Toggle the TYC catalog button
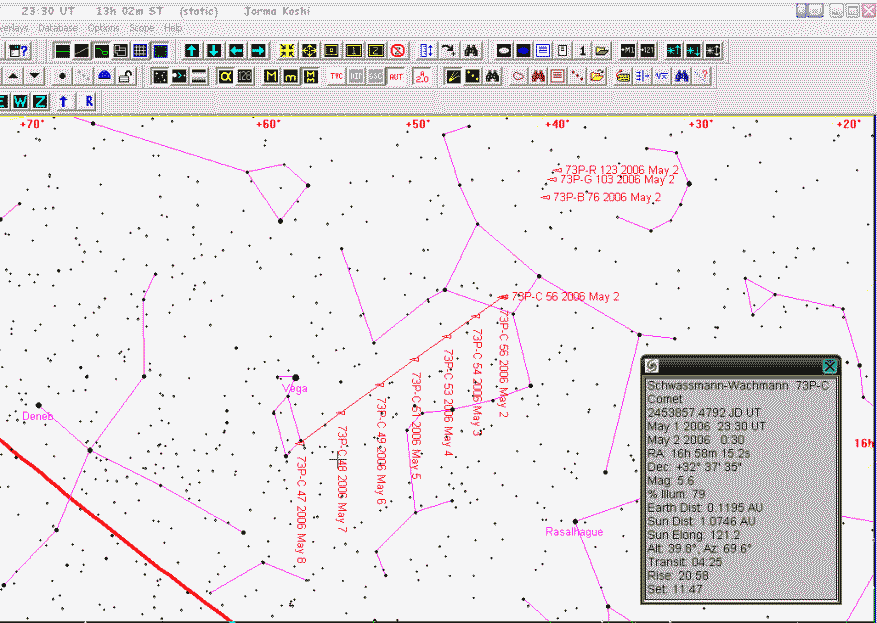Image resolution: width=877 pixels, height=623 pixels. click(x=337, y=76)
